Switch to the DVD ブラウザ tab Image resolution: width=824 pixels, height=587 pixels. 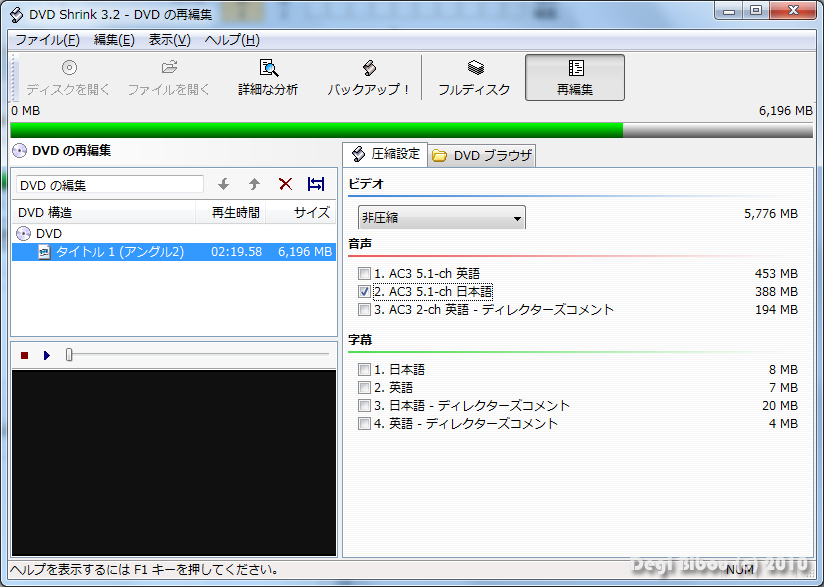[482, 156]
